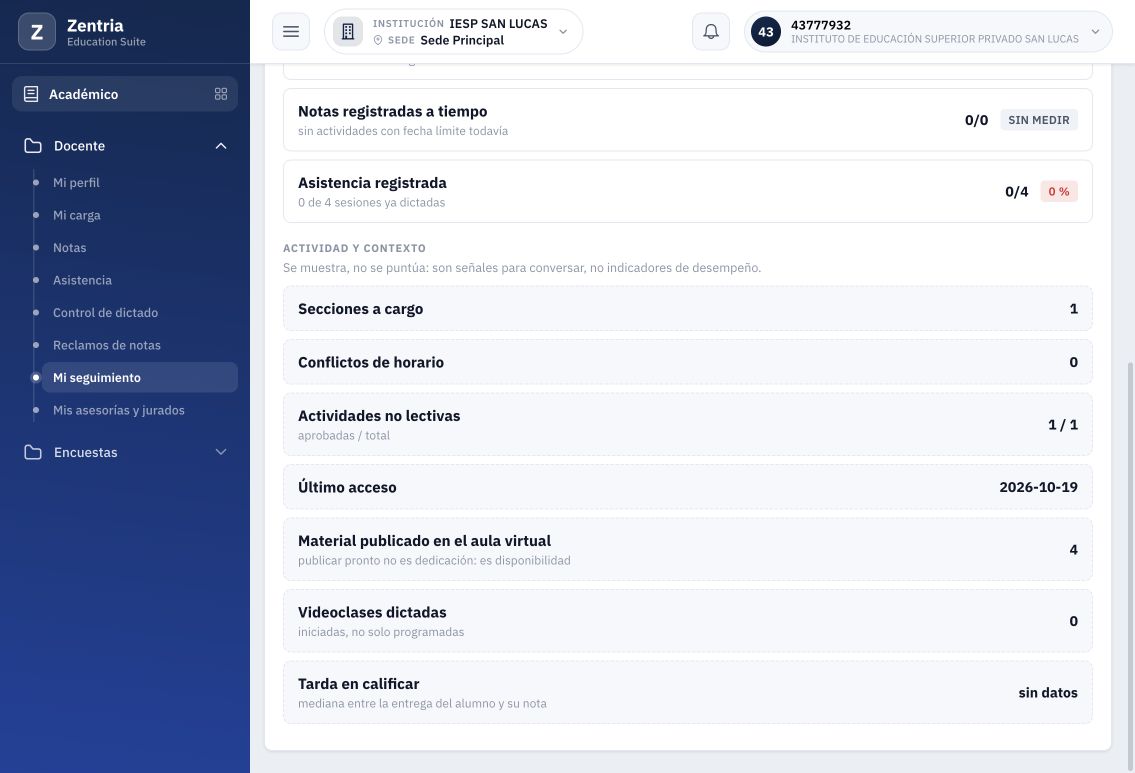Image resolution: width=1135 pixels, height=773 pixels.
Task: Open the notifications bell
Action: tap(711, 32)
